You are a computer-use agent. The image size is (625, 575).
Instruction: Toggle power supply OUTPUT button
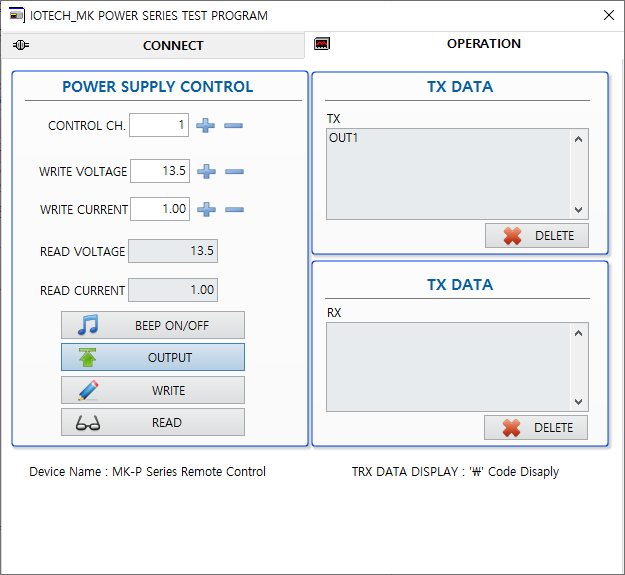pyautogui.click(x=152, y=357)
